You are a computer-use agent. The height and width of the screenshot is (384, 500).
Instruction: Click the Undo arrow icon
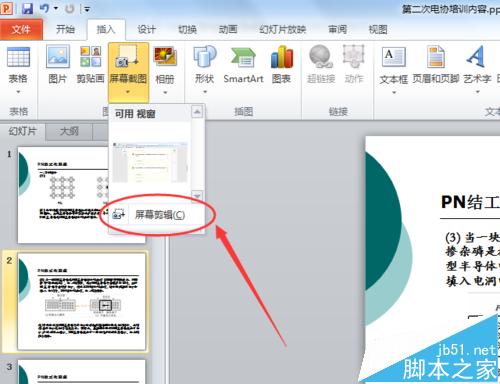click(x=44, y=8)
